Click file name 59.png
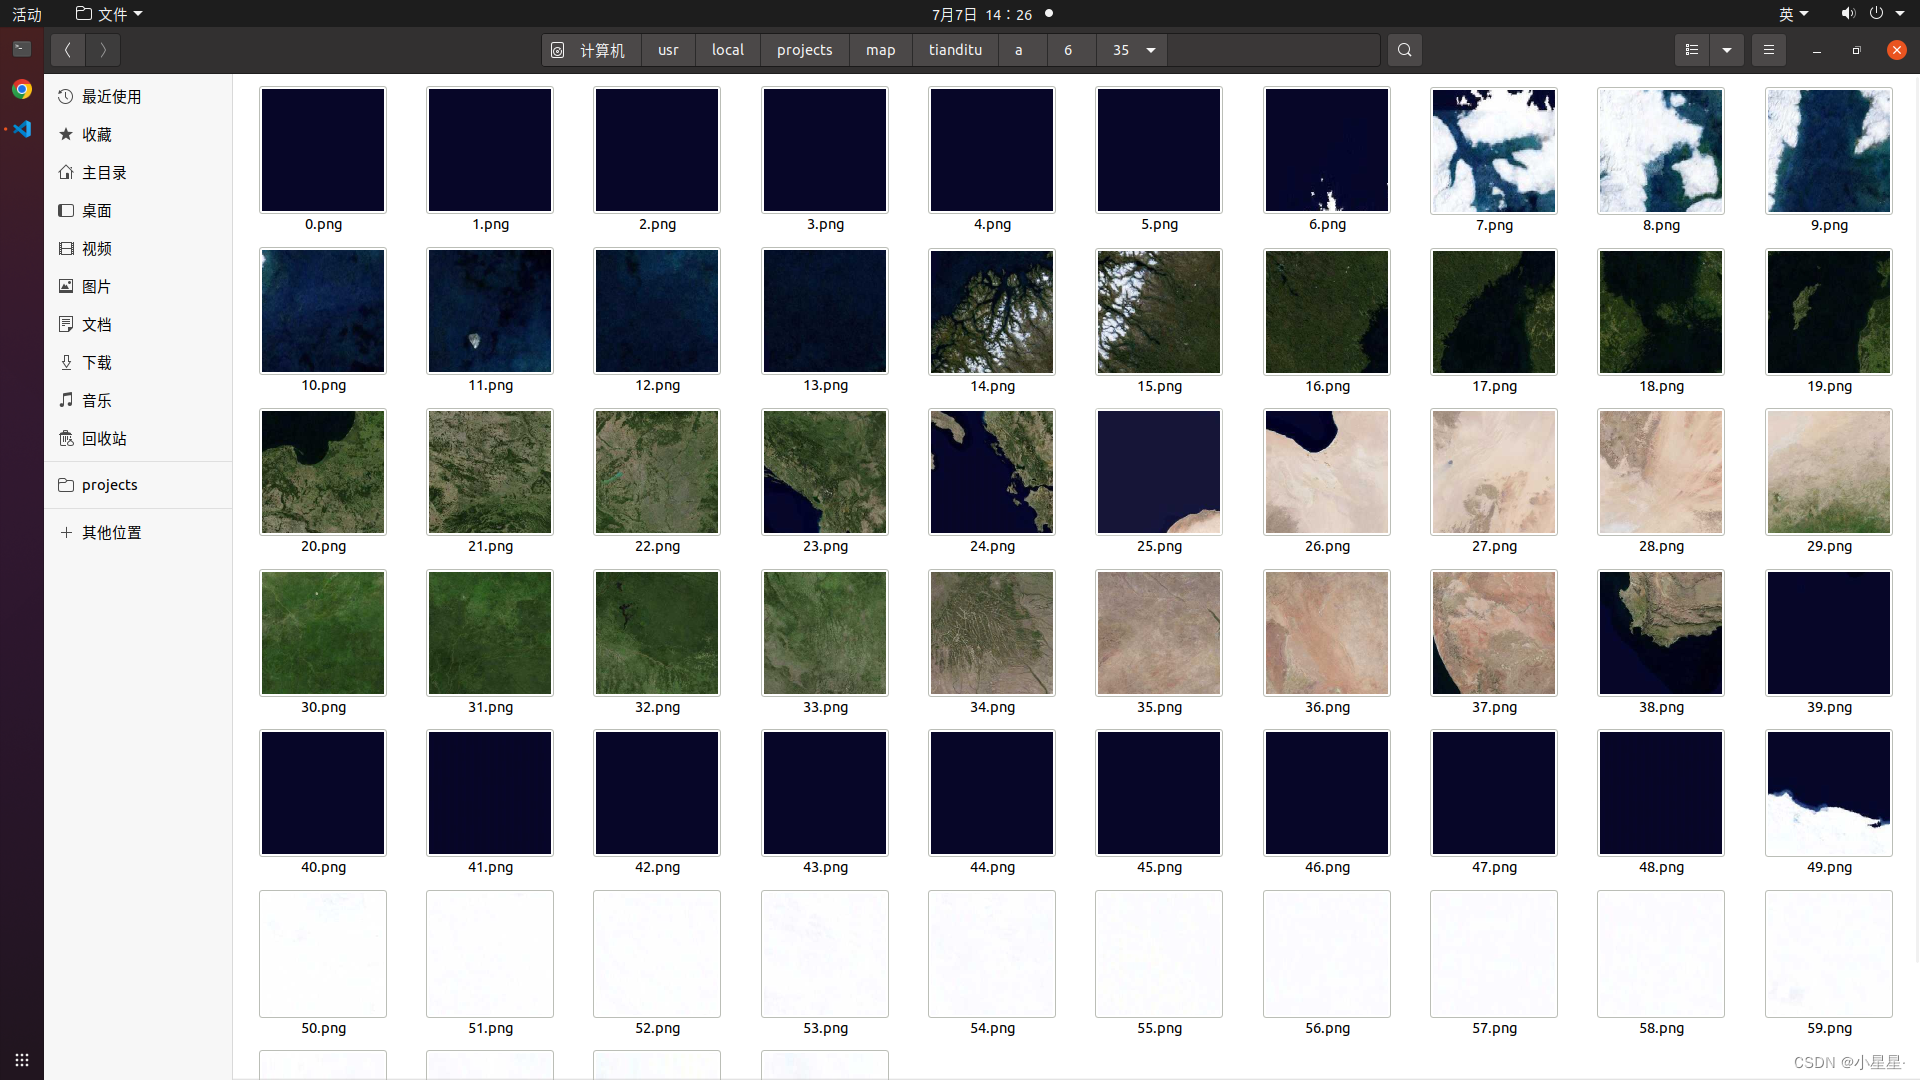 pyautogui.click(x=1829, y=1028)
